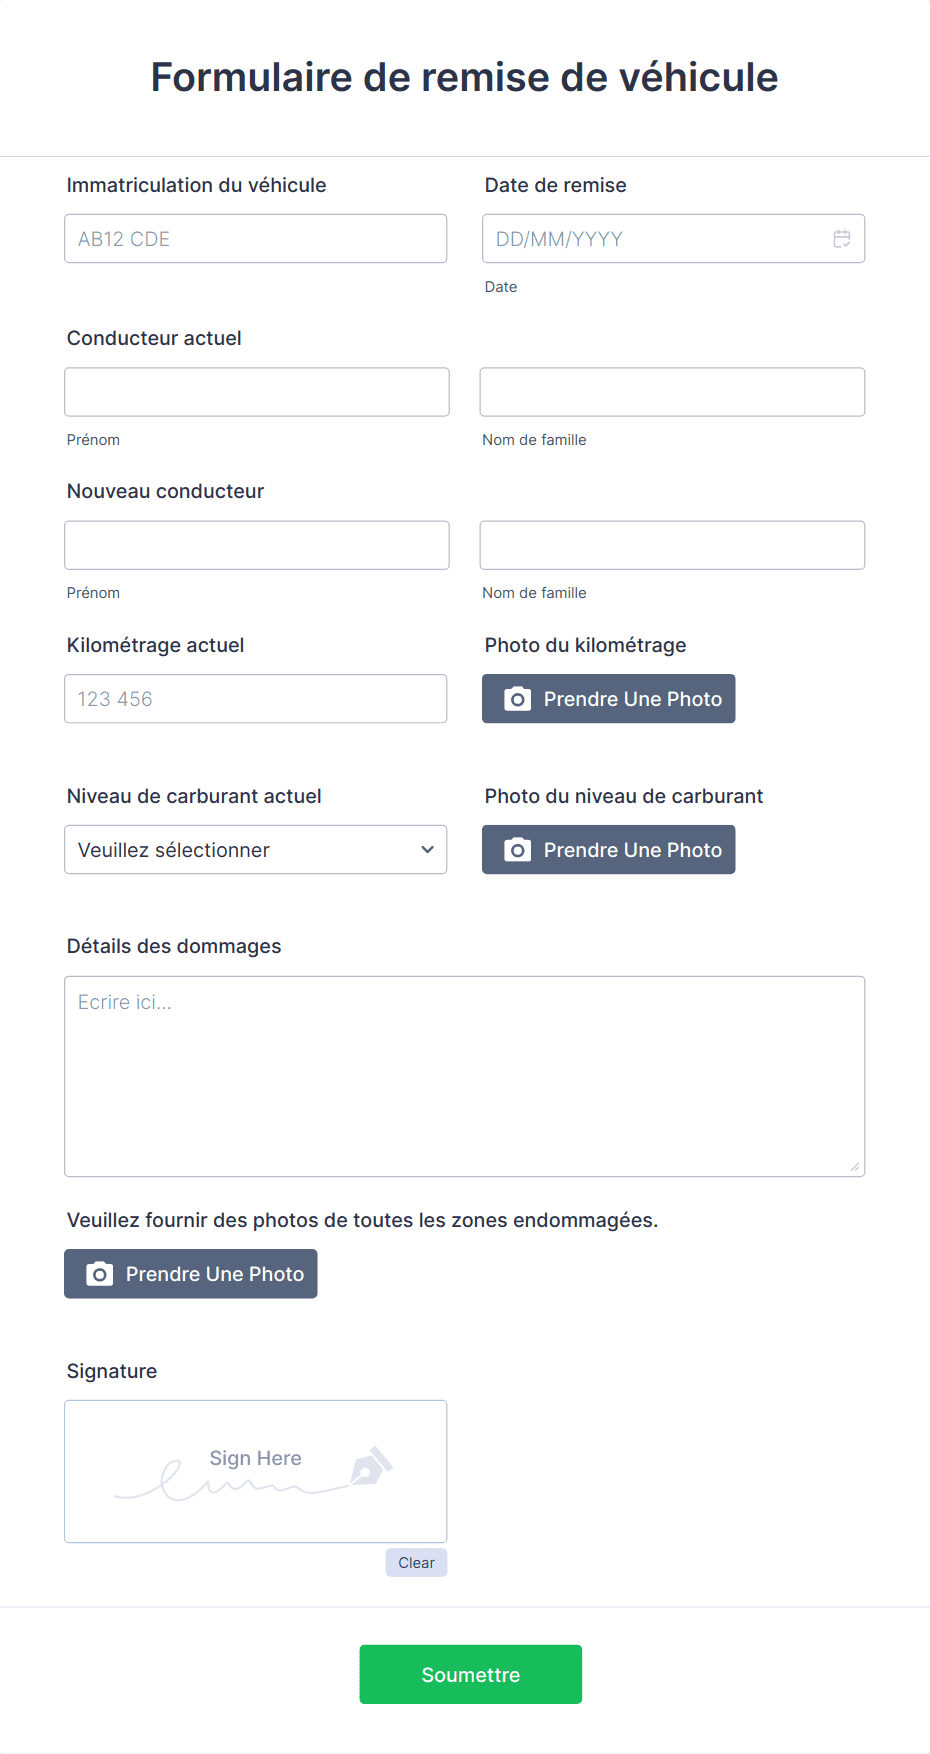Select Conducteur actuel Nom de famille field
930x1754 pixels.
[672, 392]
